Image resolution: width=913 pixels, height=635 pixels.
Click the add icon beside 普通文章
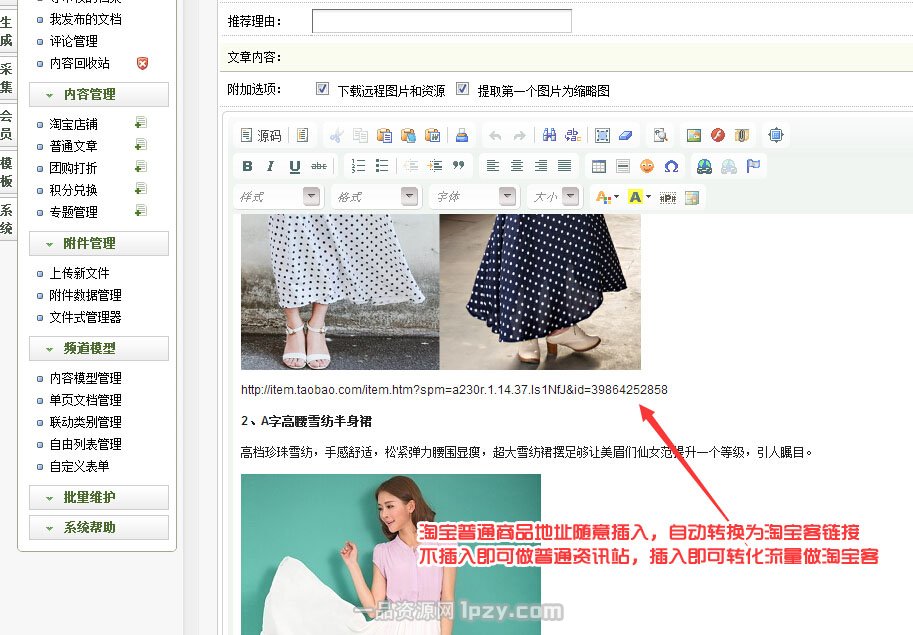tap(140, 145)
